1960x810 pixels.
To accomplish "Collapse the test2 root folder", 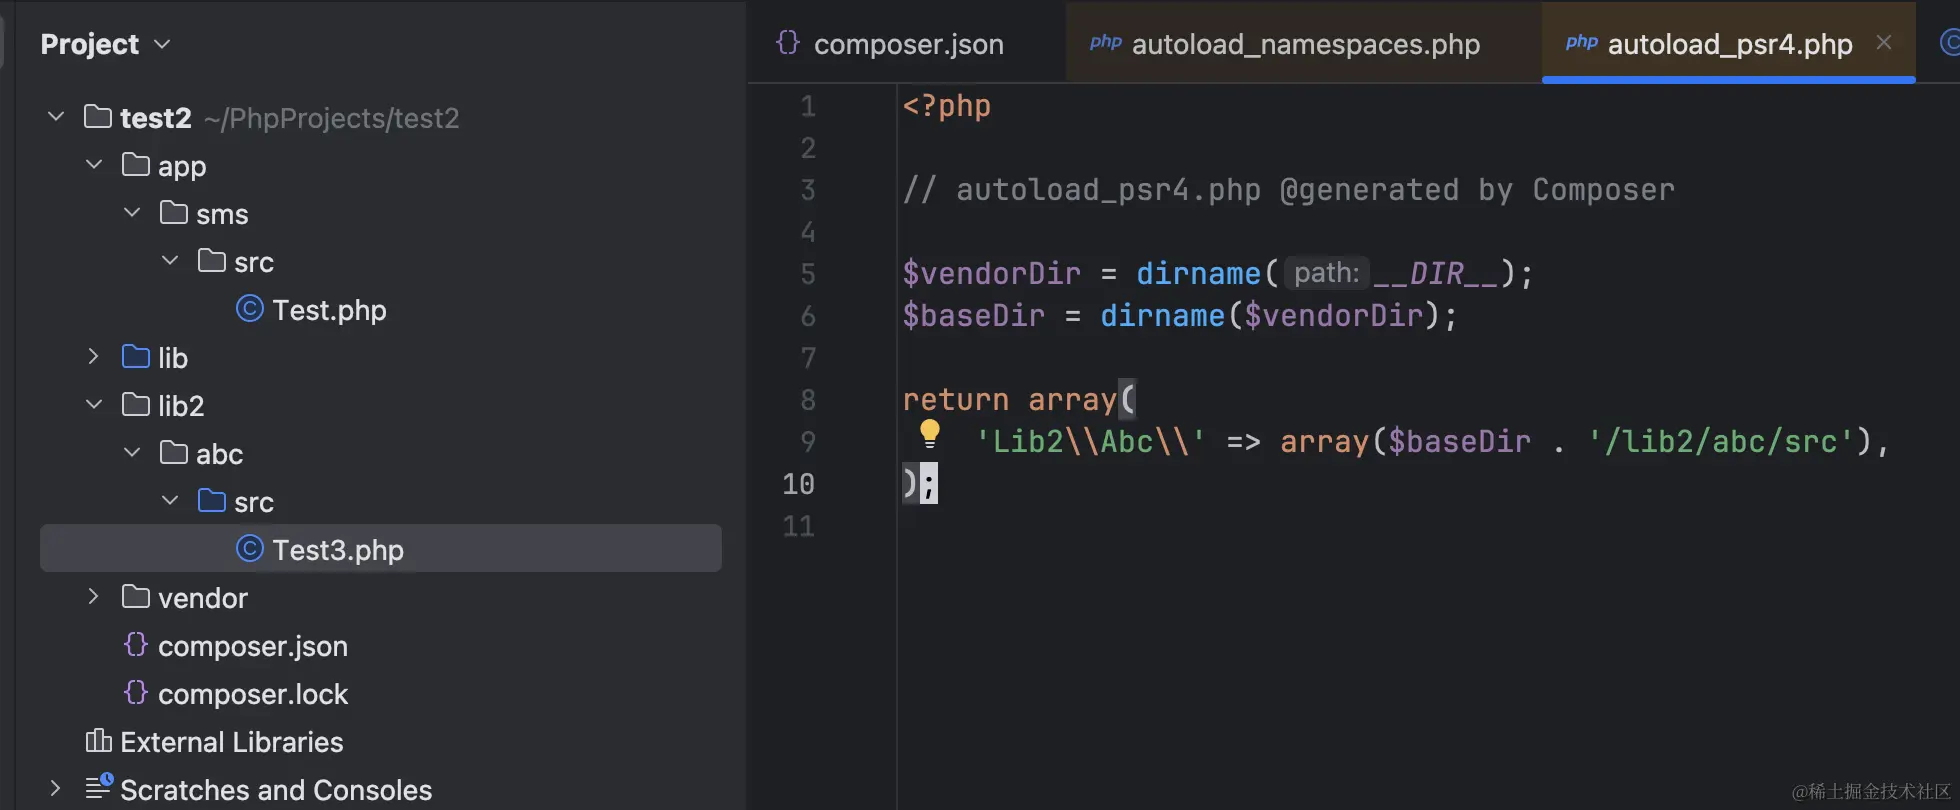I will (56, 117).
